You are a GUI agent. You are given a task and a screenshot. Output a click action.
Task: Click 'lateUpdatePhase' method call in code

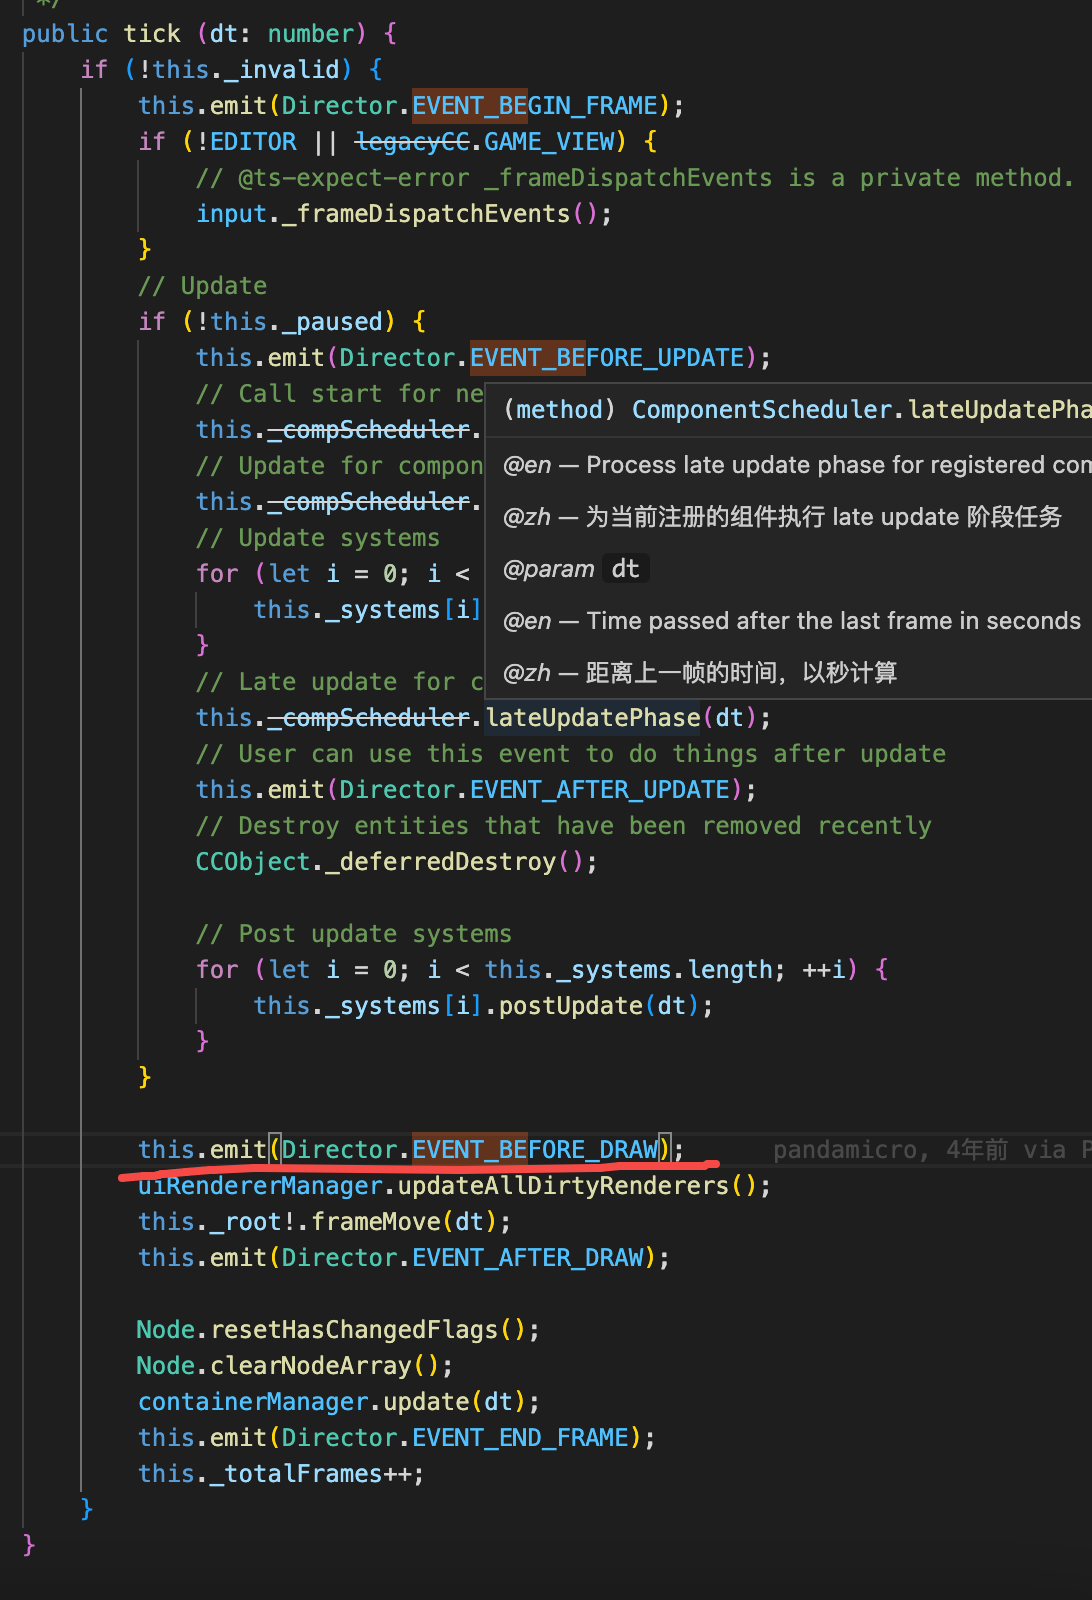(593, 718)
